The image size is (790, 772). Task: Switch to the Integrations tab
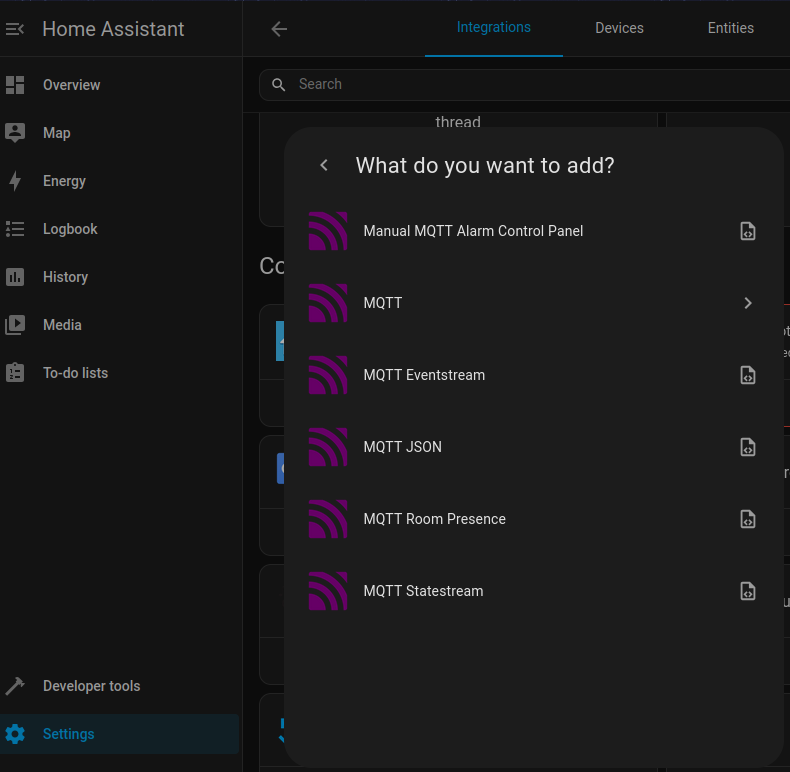click(494, 28)
